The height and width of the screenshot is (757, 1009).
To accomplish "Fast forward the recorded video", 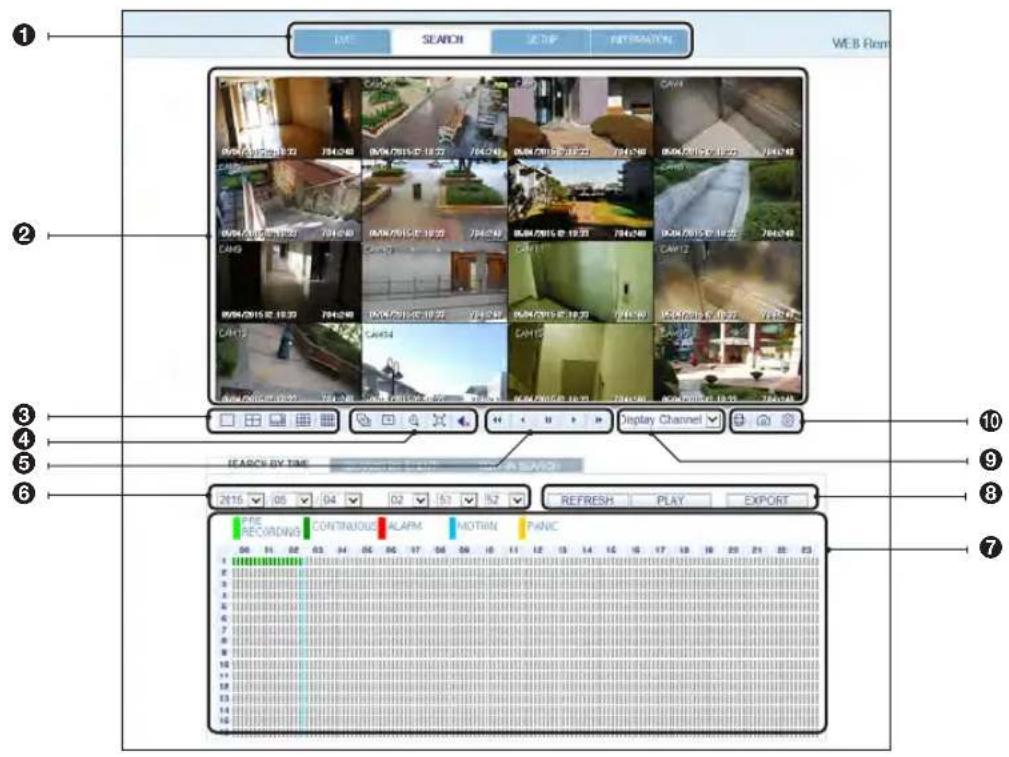I will point(598,420).
